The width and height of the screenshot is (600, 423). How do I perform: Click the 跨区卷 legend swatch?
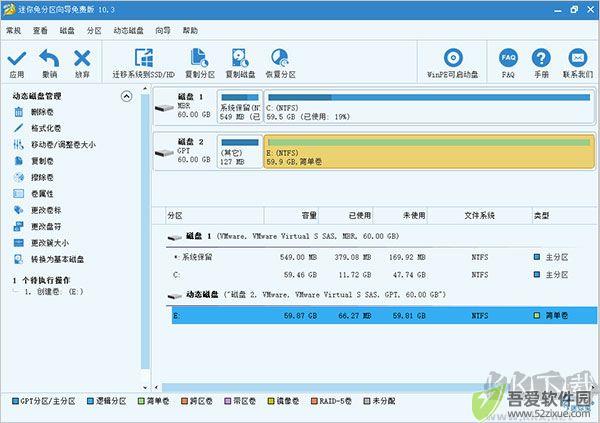point(184,401)
